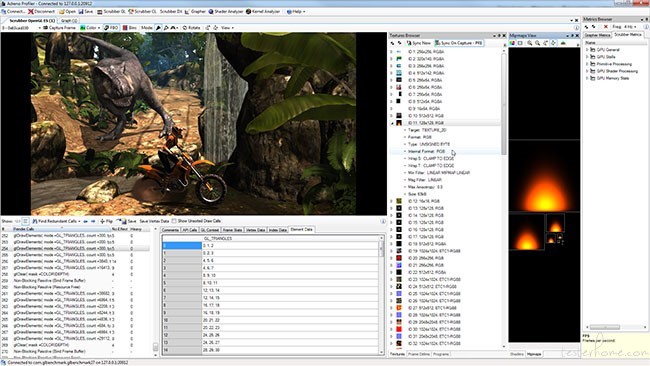Screen dimensions: 650x366
Task: Open the Vertex Data tab
Action: tap(255, 230)
